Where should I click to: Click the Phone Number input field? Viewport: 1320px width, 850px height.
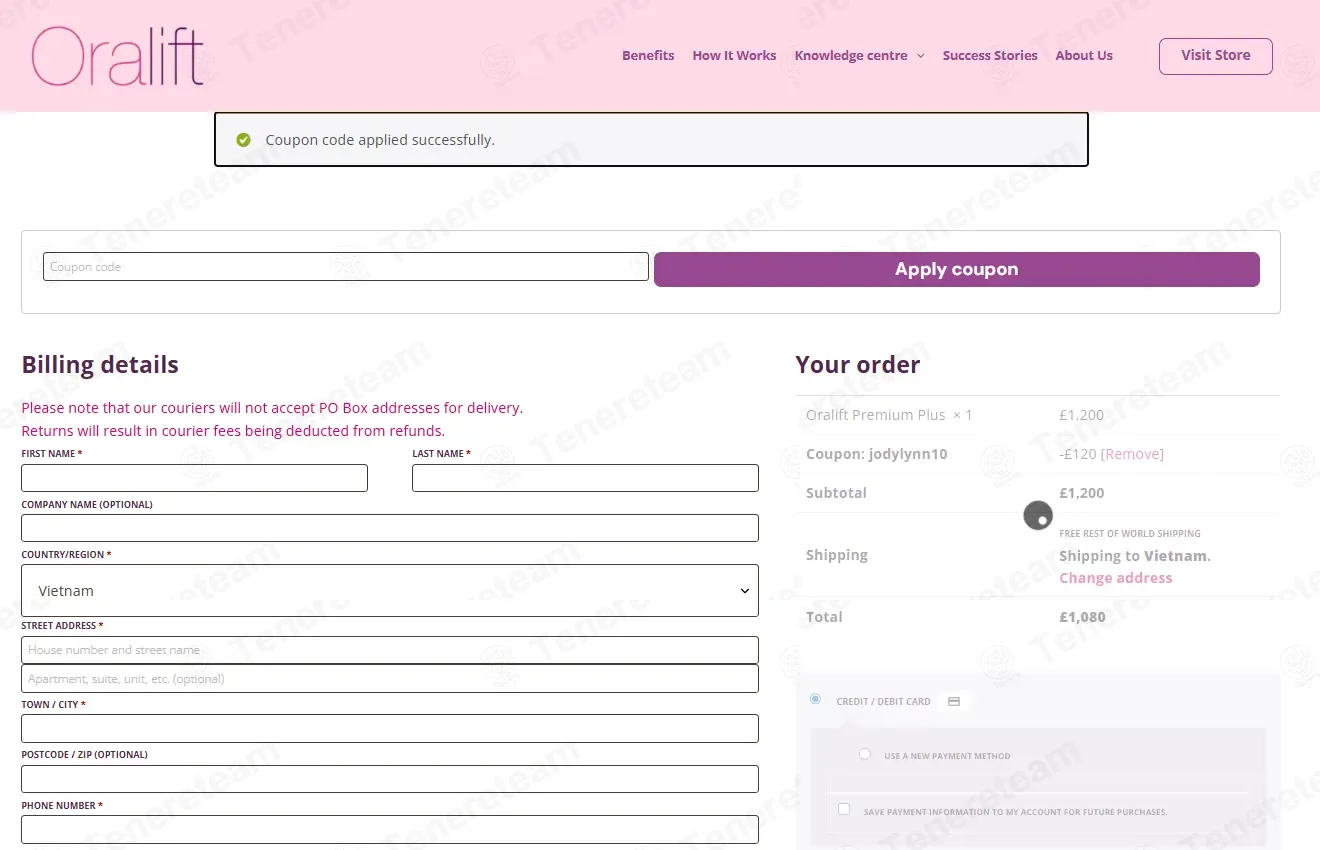(x=390, y=829)
